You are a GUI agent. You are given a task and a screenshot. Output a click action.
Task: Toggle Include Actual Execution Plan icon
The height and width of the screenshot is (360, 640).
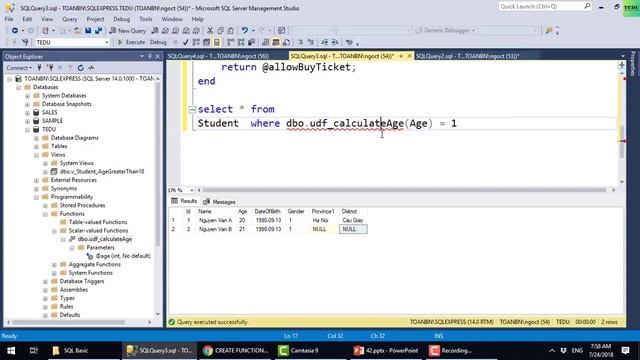[231, 42]
